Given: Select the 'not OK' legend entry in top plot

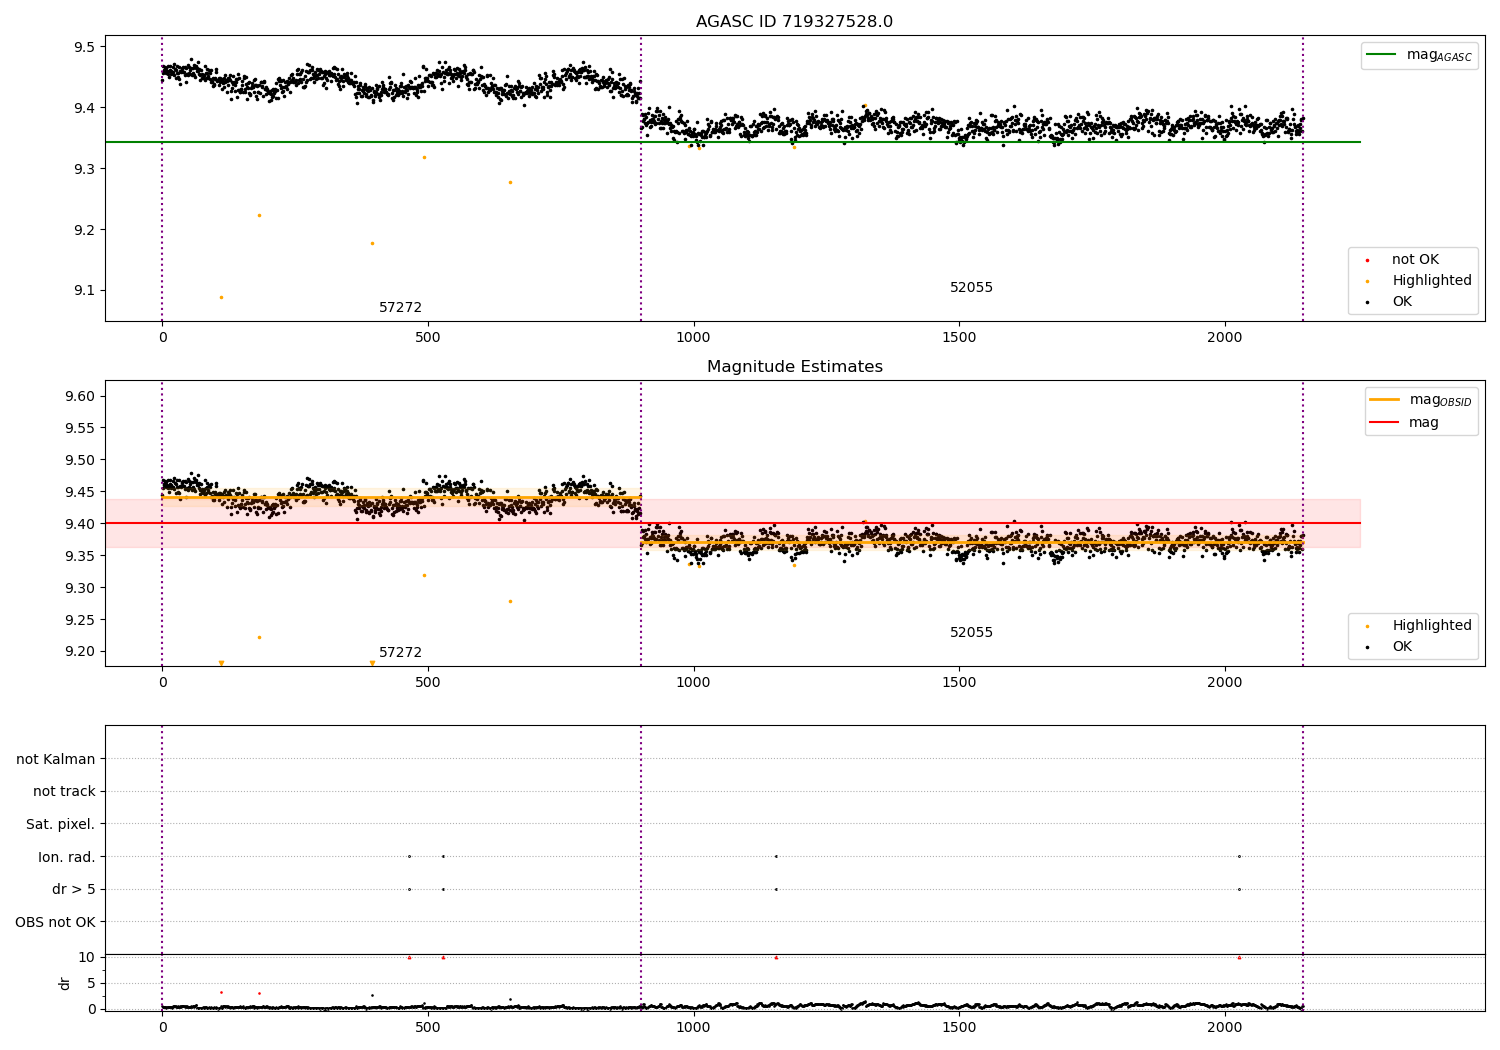Looking at the screenshot, I should (x=1404, y=260).
